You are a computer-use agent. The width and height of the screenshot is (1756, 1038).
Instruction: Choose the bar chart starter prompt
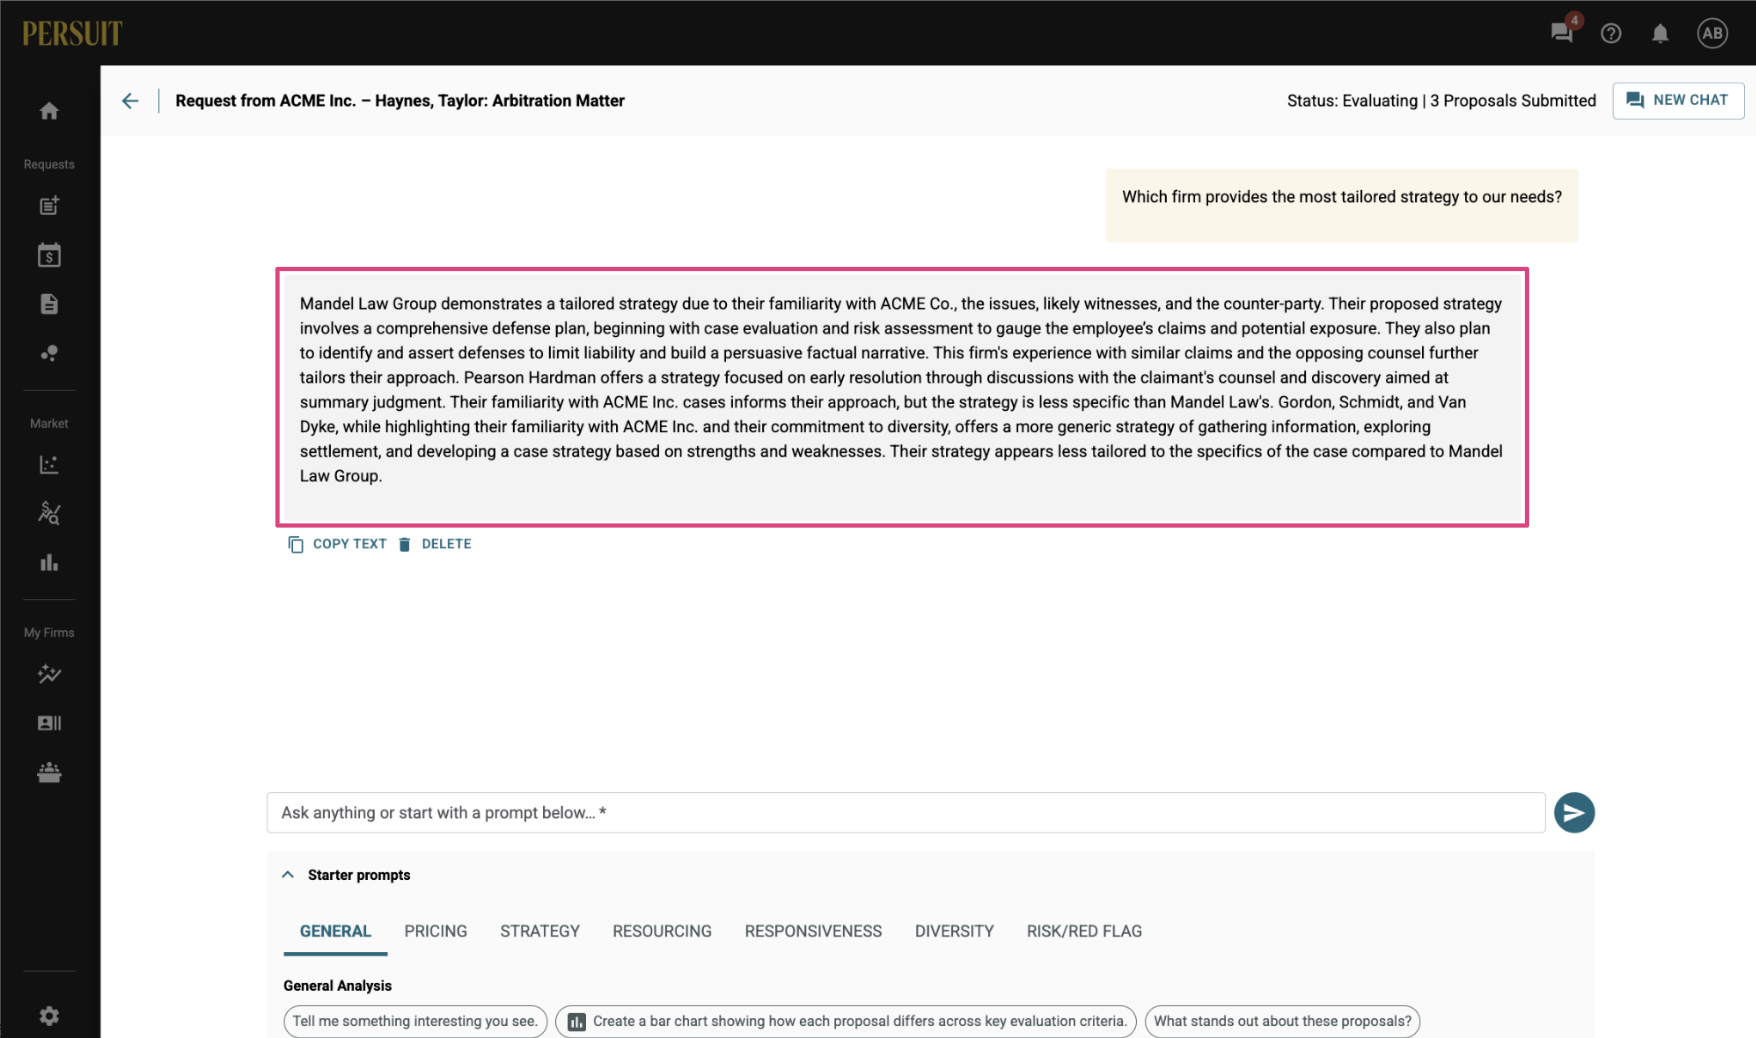pyautogui.click(x=846, y=1021)
